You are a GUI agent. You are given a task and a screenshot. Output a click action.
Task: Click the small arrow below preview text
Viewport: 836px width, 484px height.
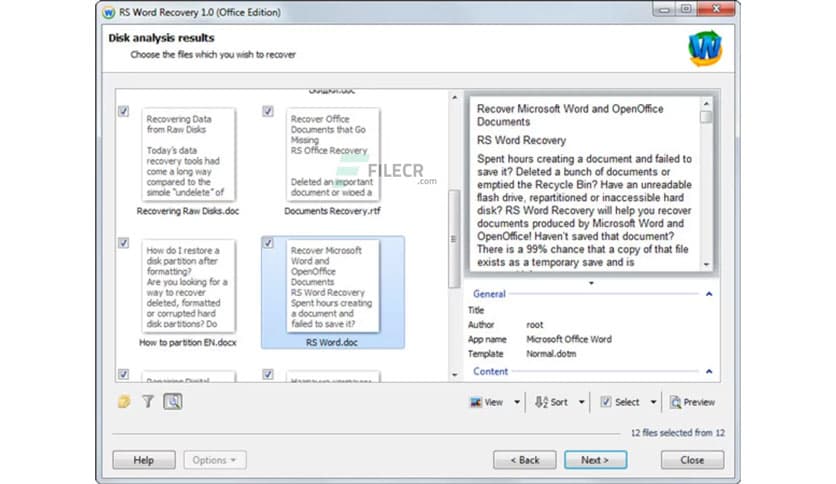591,283
